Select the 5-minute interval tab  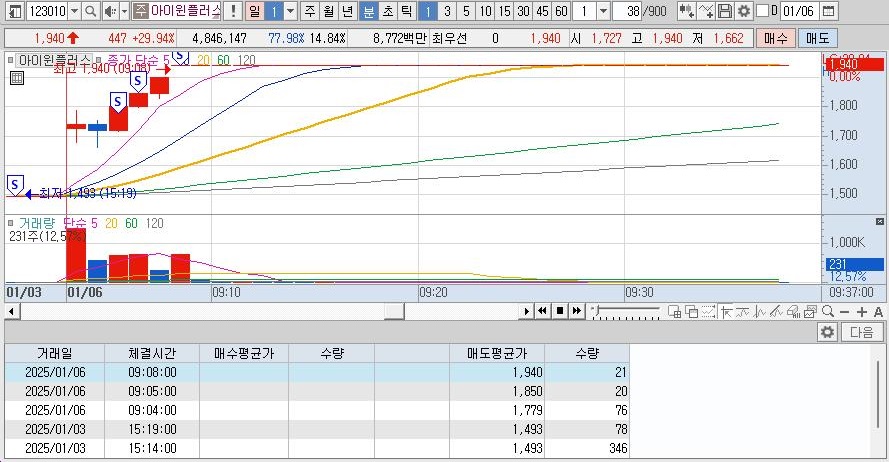pos(466,11)
